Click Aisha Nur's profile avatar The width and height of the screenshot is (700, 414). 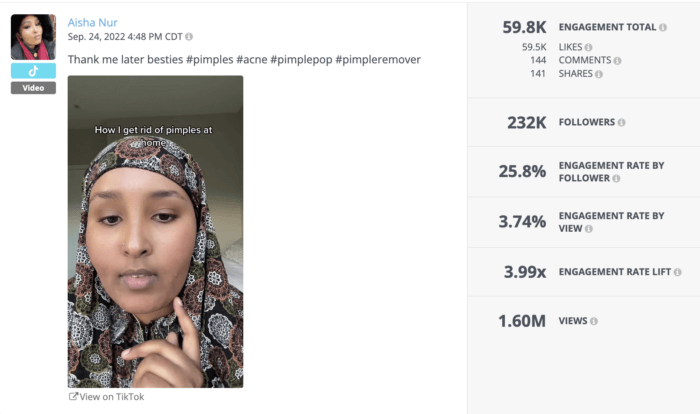coord(33,37)
